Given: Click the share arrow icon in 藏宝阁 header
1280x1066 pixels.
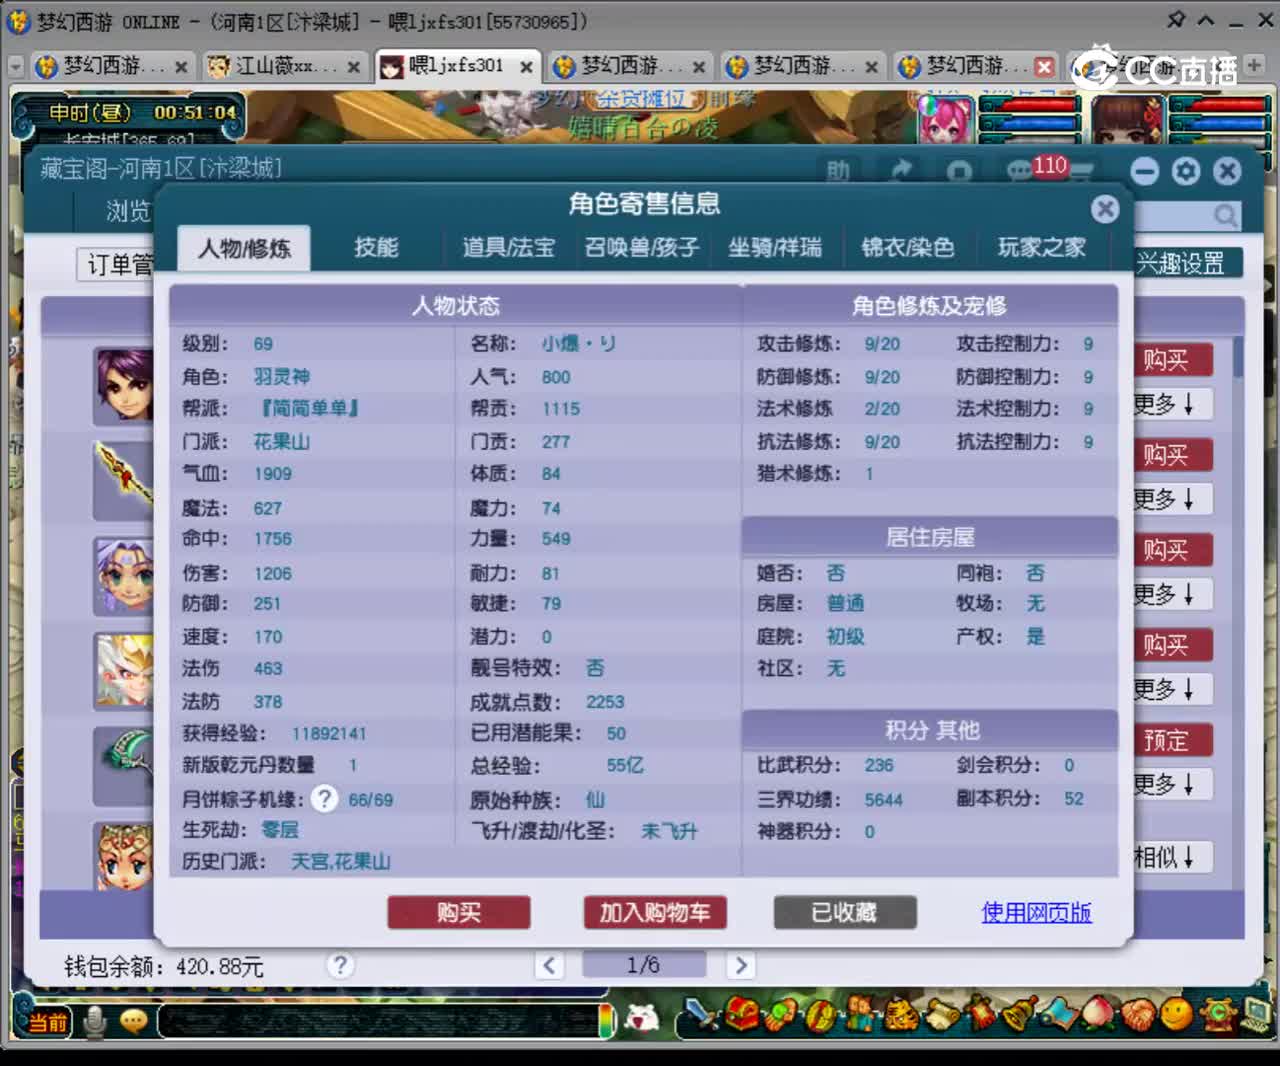Looking at the screenshot, I should pos(900,171).
